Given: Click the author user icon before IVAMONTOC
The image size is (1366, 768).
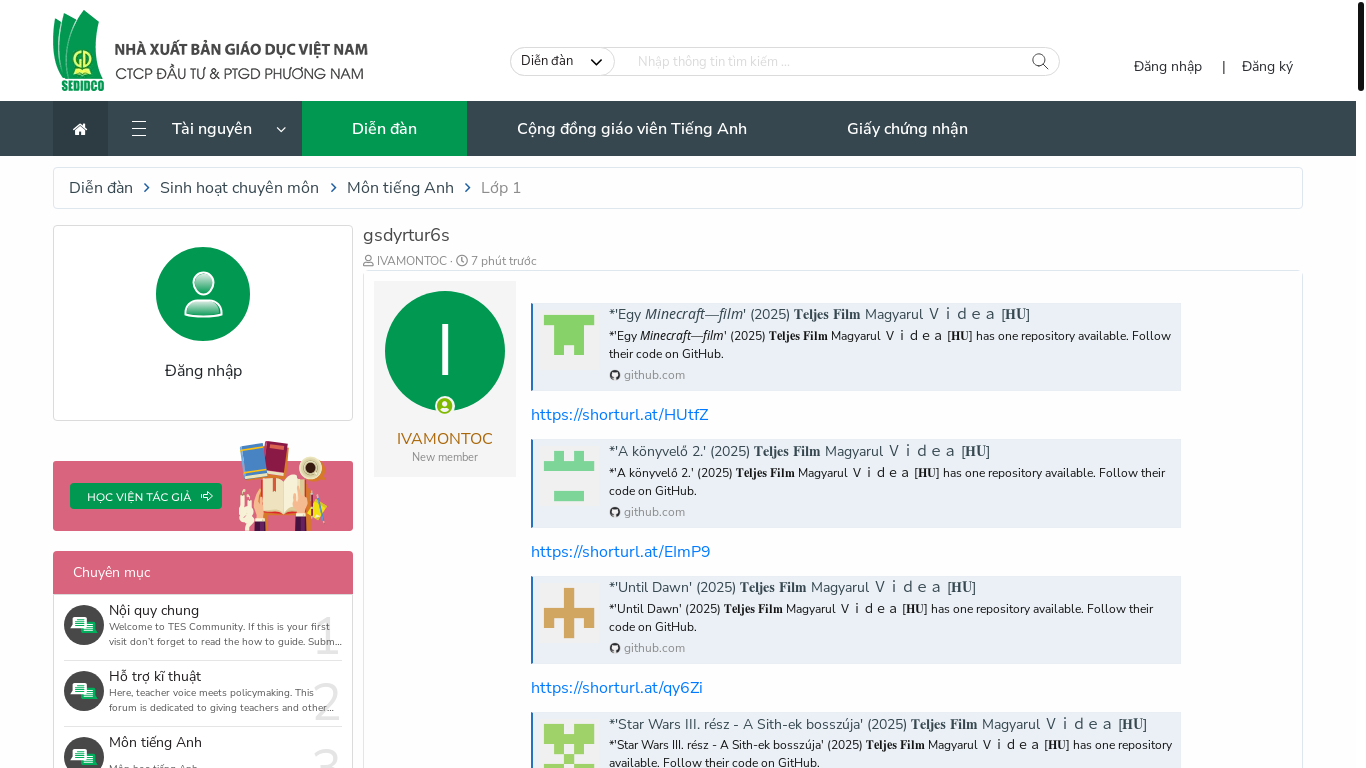Looking at the screenshot, I should (368, 261).
